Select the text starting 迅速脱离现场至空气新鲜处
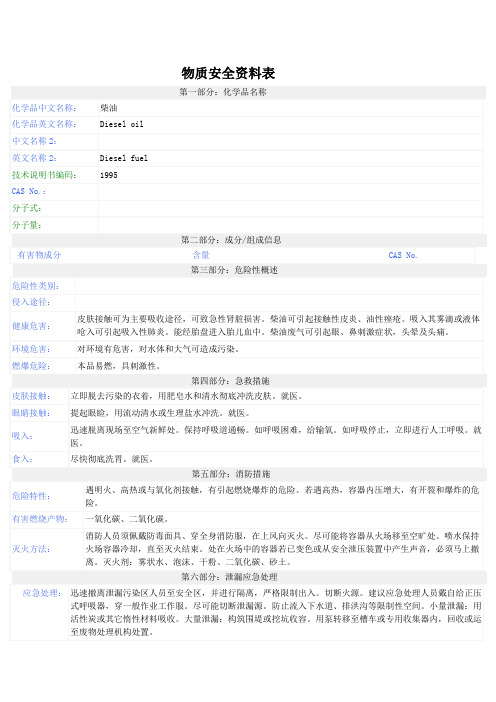Image resolution: width=496 pixels, height=702 pixels. pyautogui.click(x=276, y=436)
